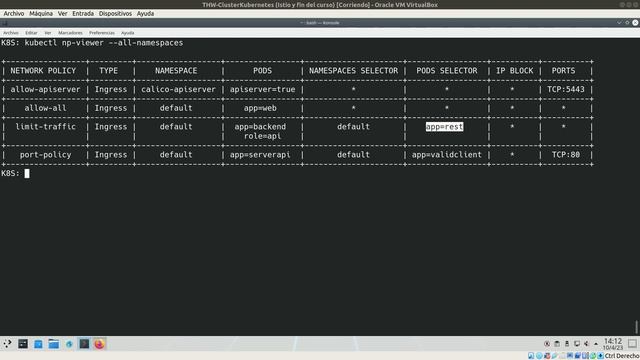640x360 pixels.
Task: Open Konsole Editar menu
Action: click(x=31, y=33)
